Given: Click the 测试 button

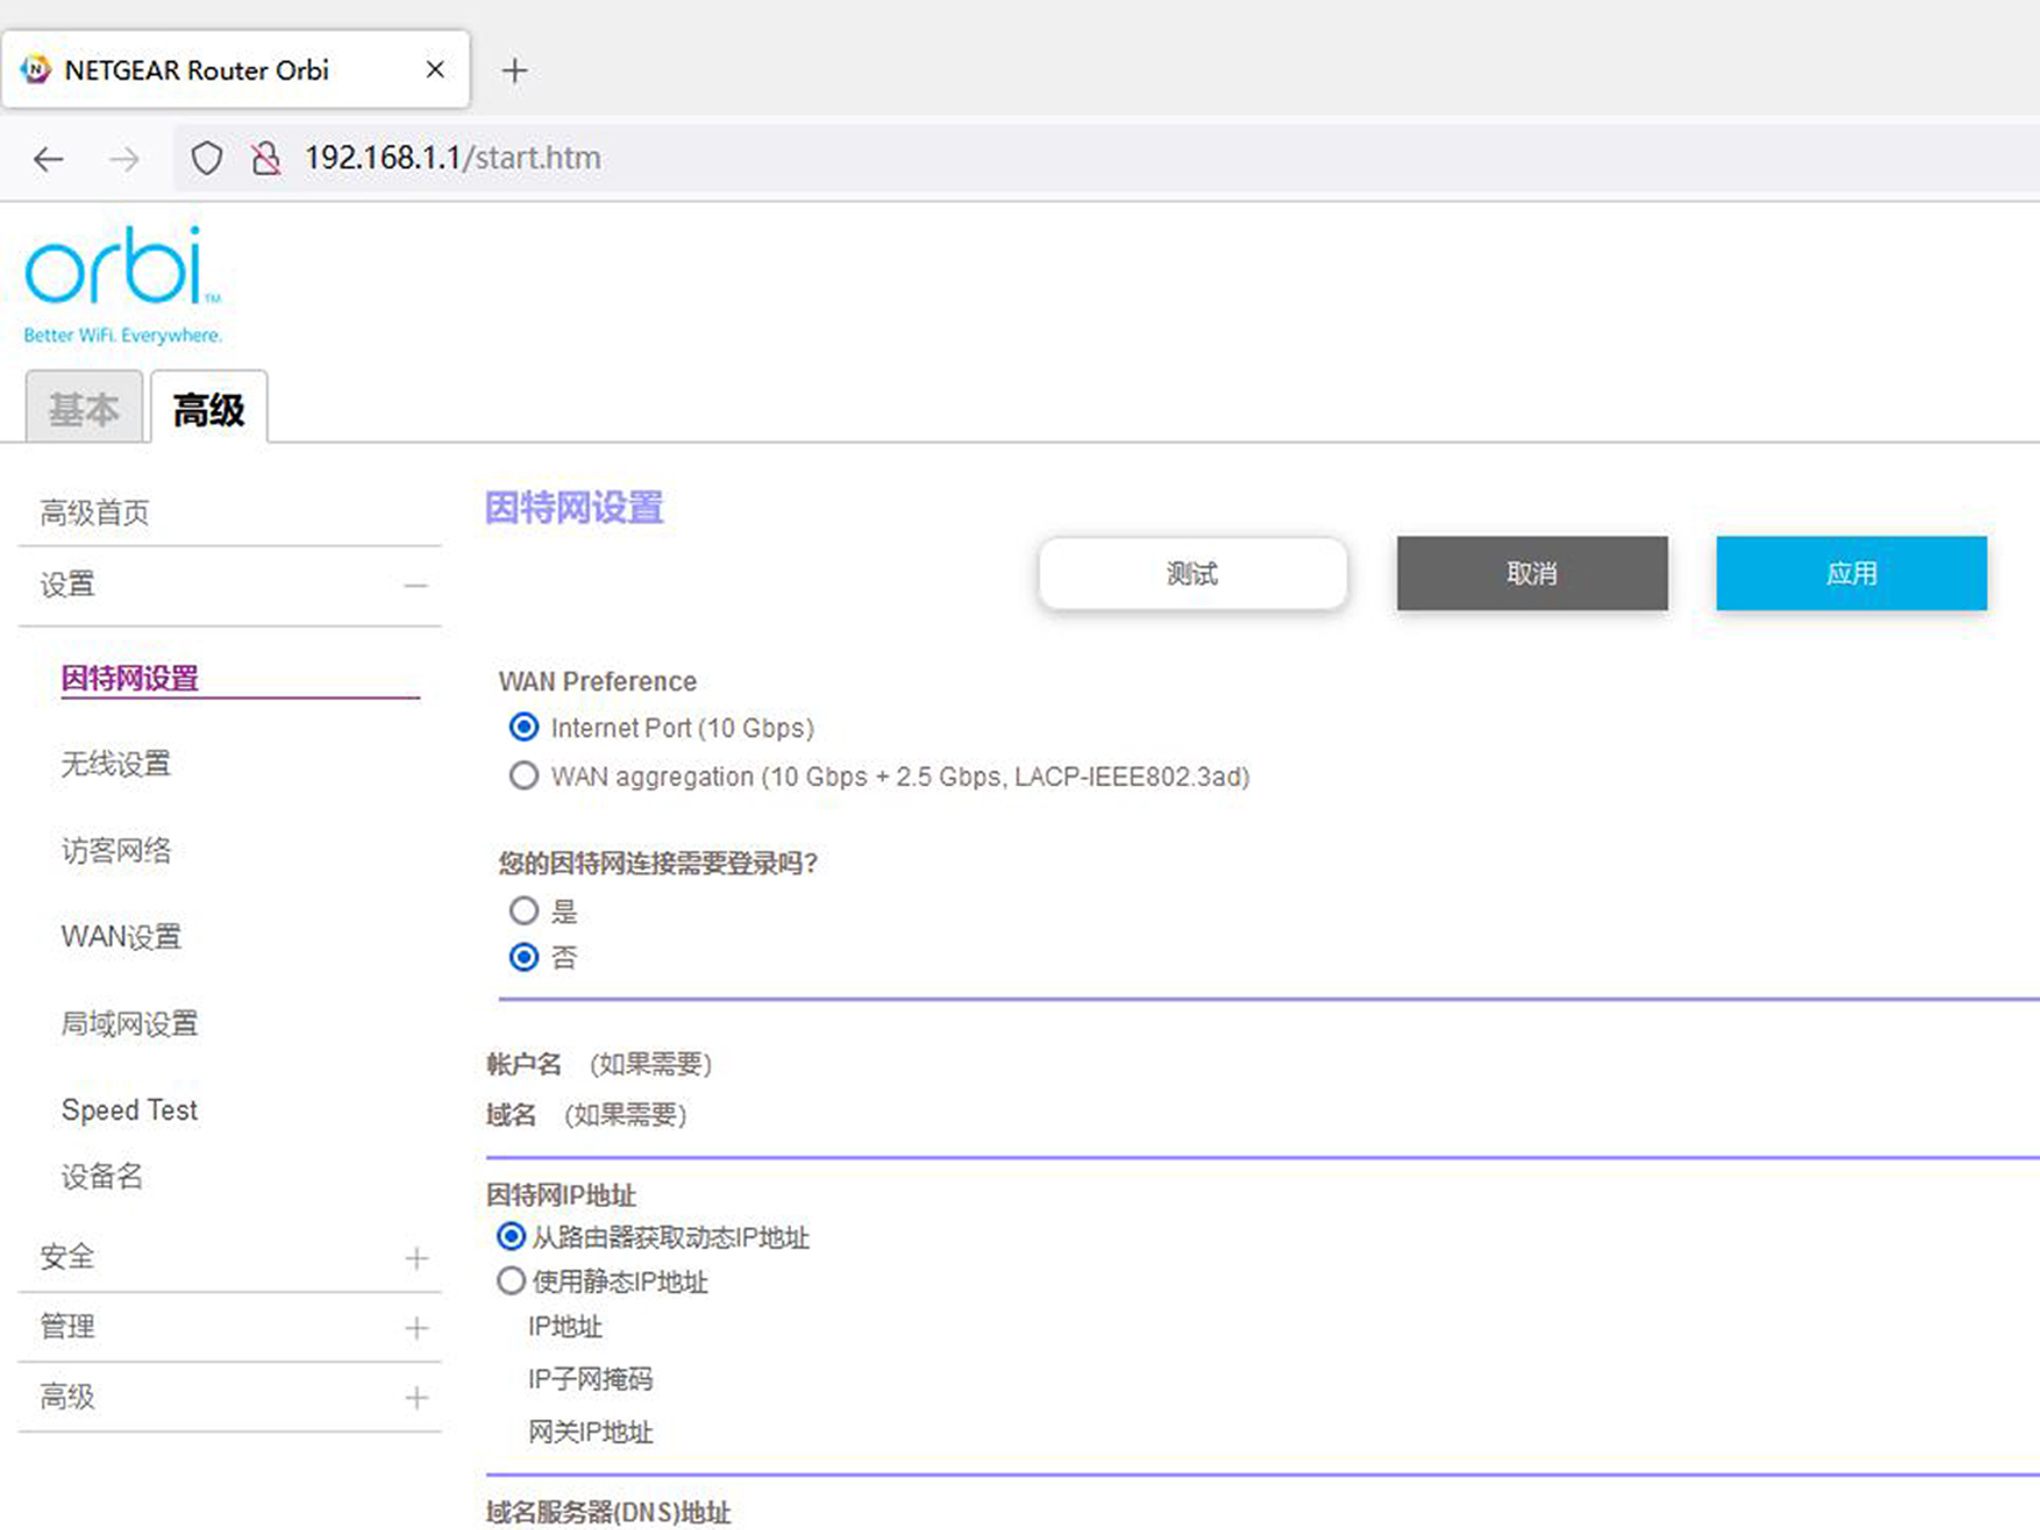Looking at the screenshot, I should click(x=1192, y=573).
